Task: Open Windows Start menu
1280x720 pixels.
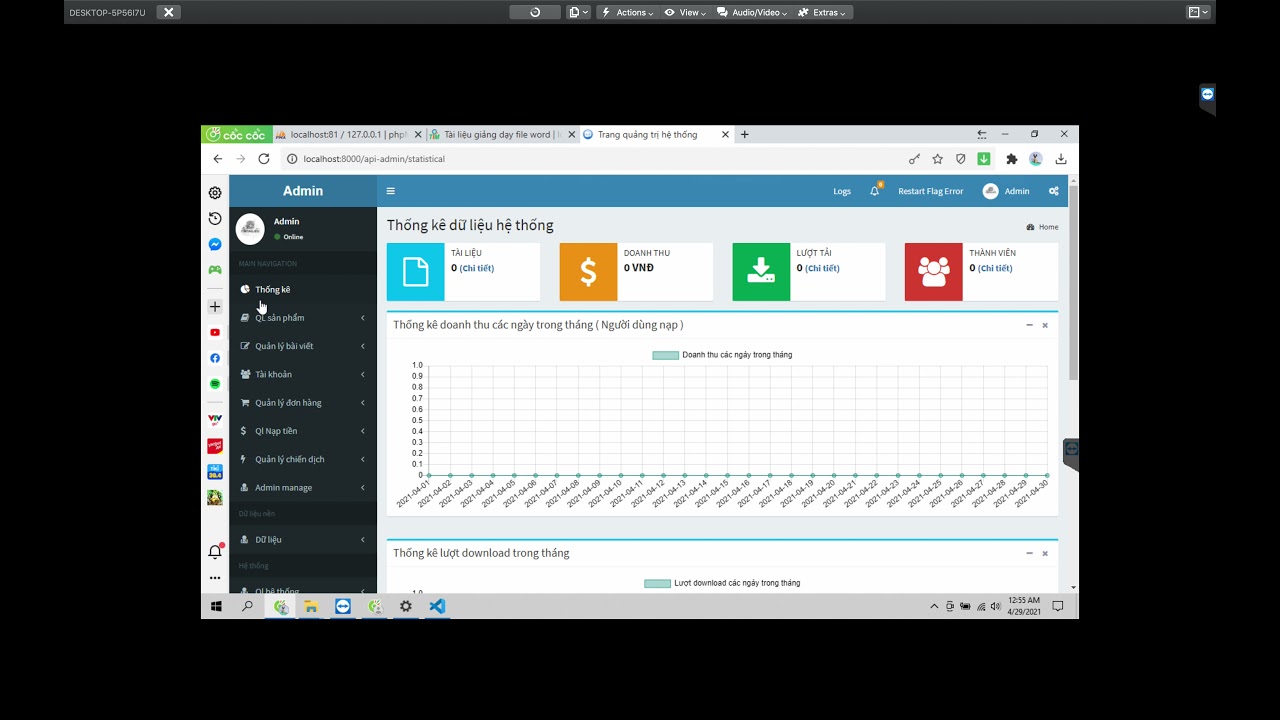Action: click(216, 606)
